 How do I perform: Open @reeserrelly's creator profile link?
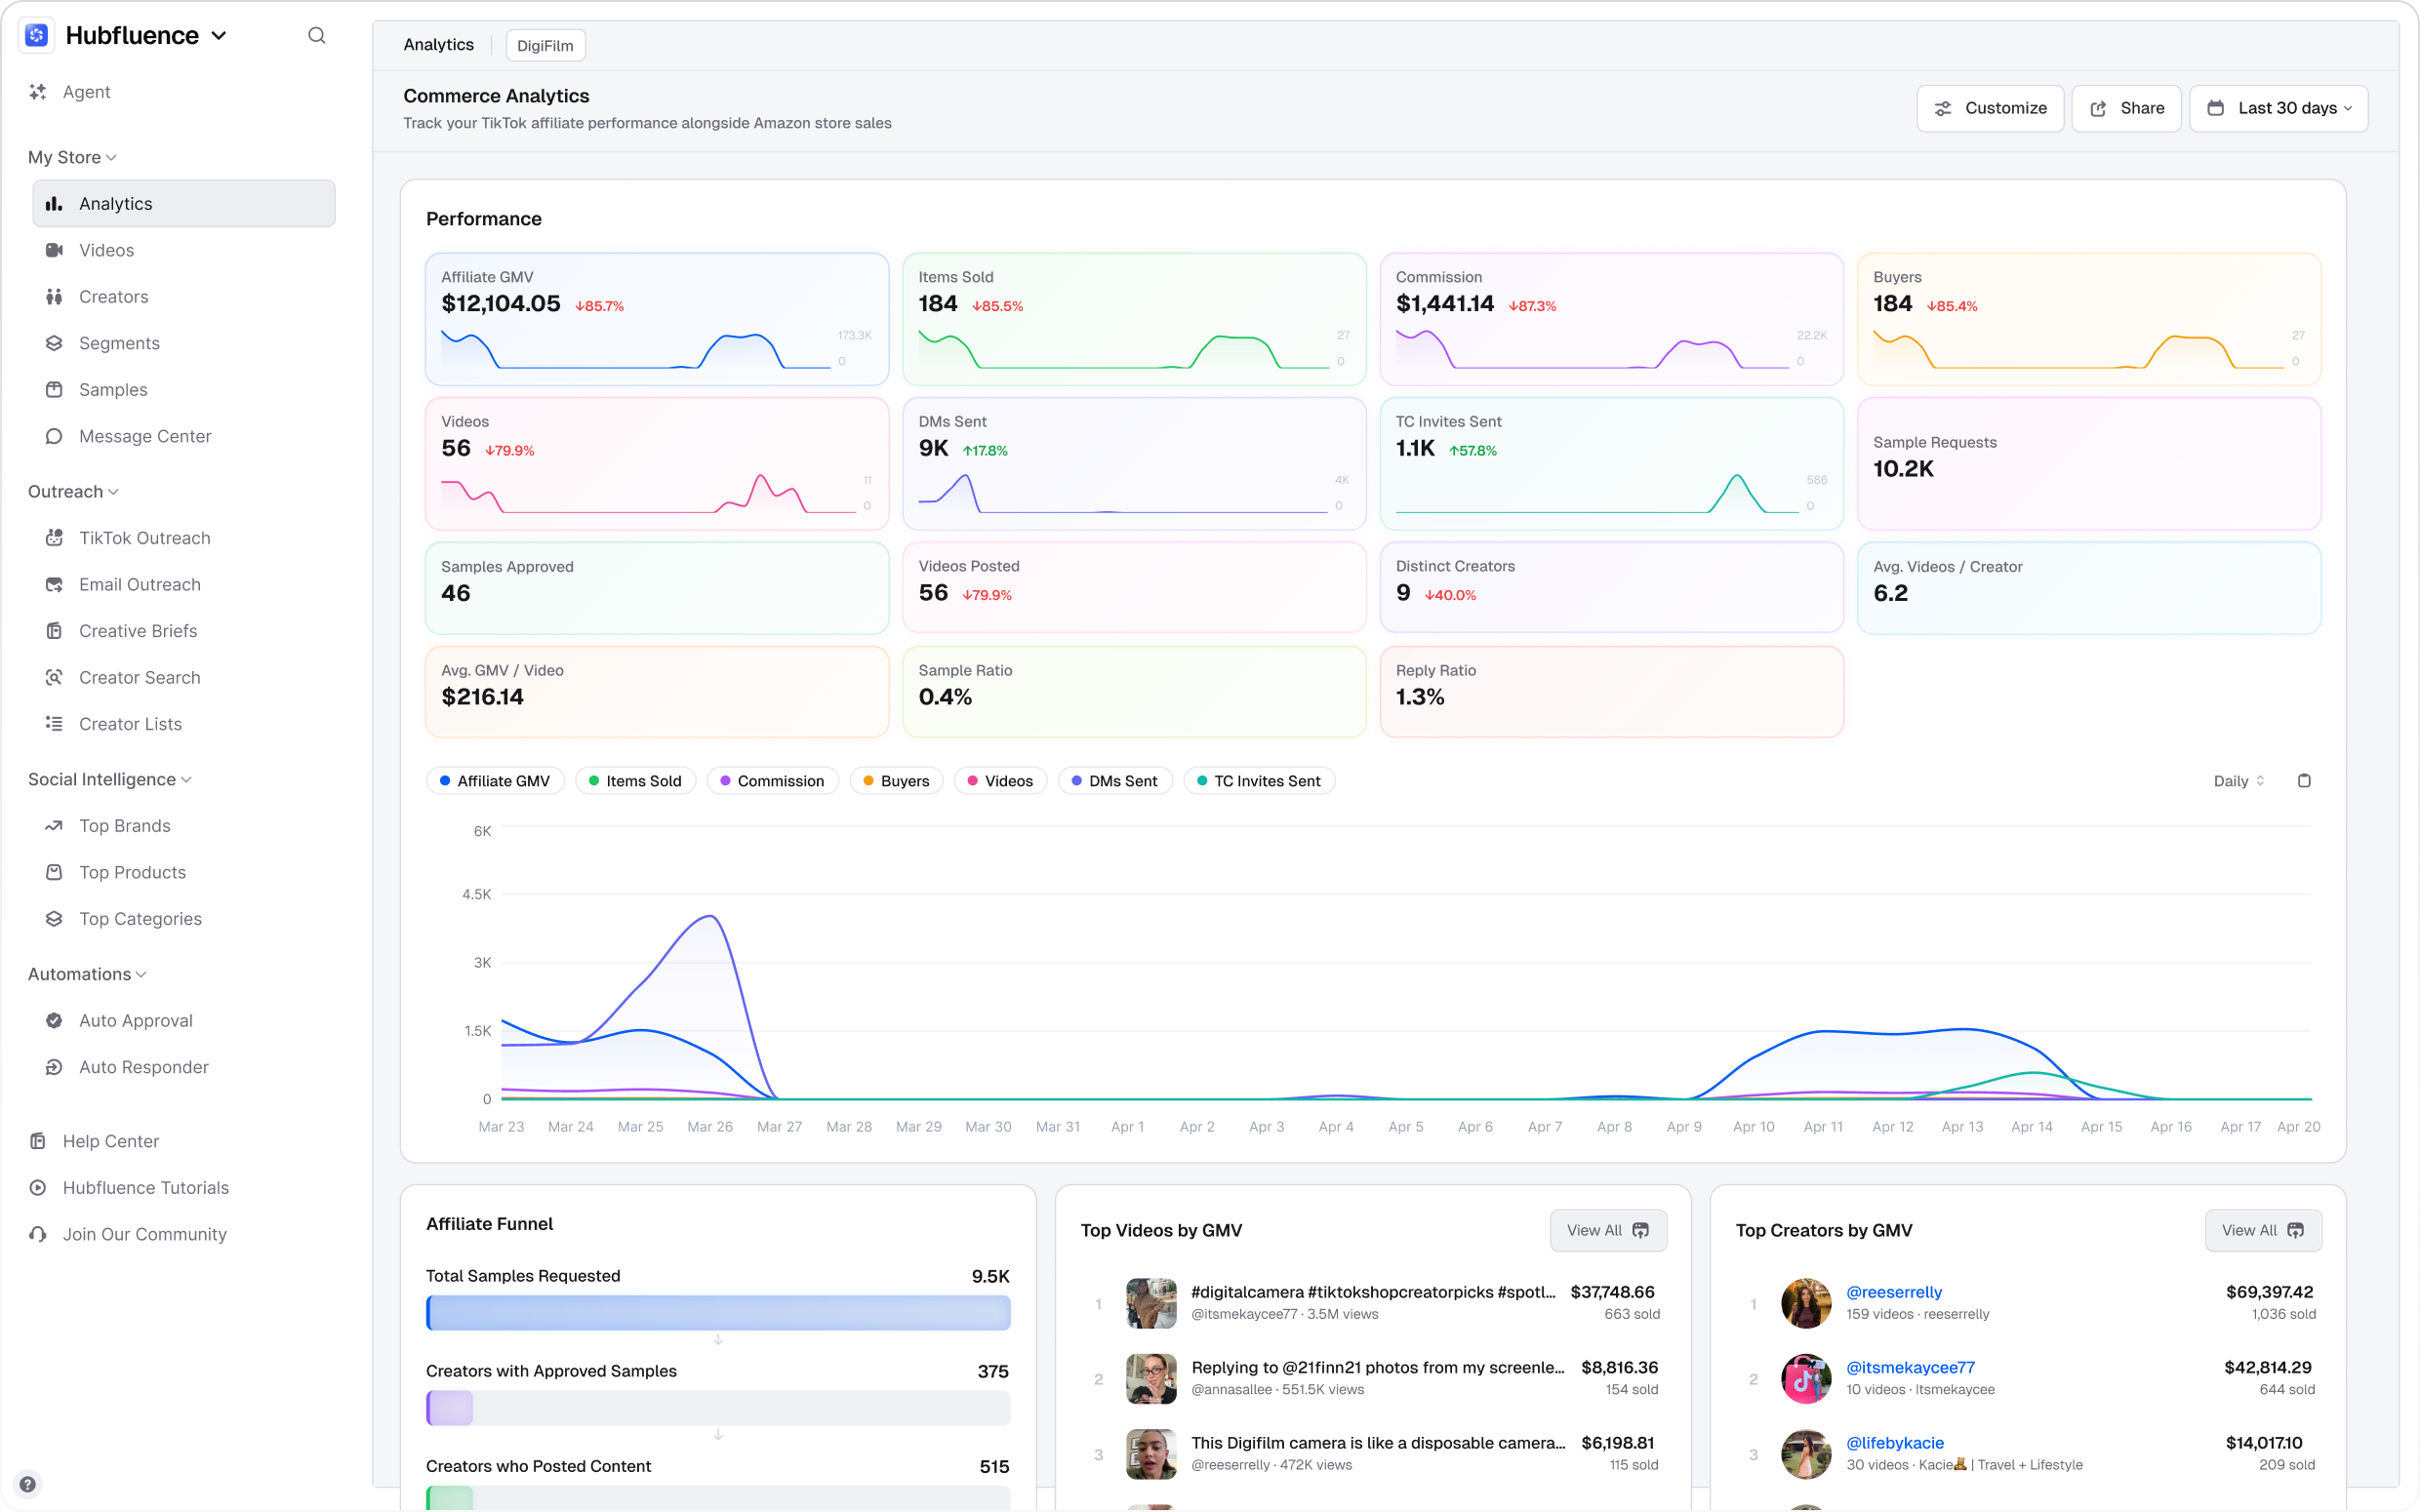coord(1894,1291)
